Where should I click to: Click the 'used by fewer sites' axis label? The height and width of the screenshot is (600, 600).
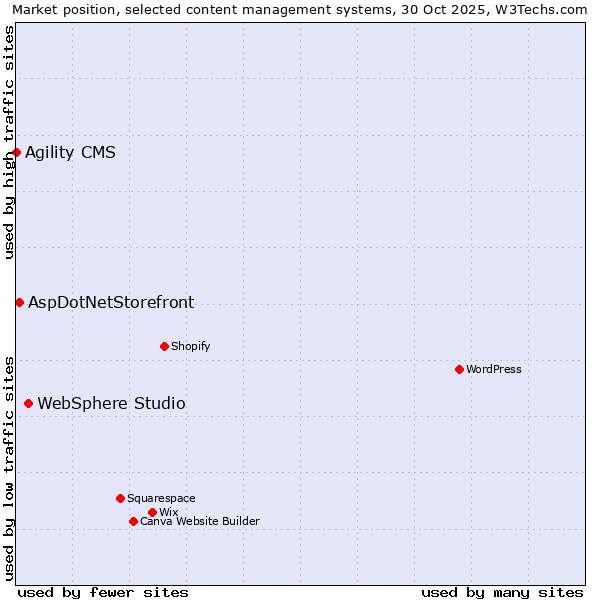pos(103,592)
